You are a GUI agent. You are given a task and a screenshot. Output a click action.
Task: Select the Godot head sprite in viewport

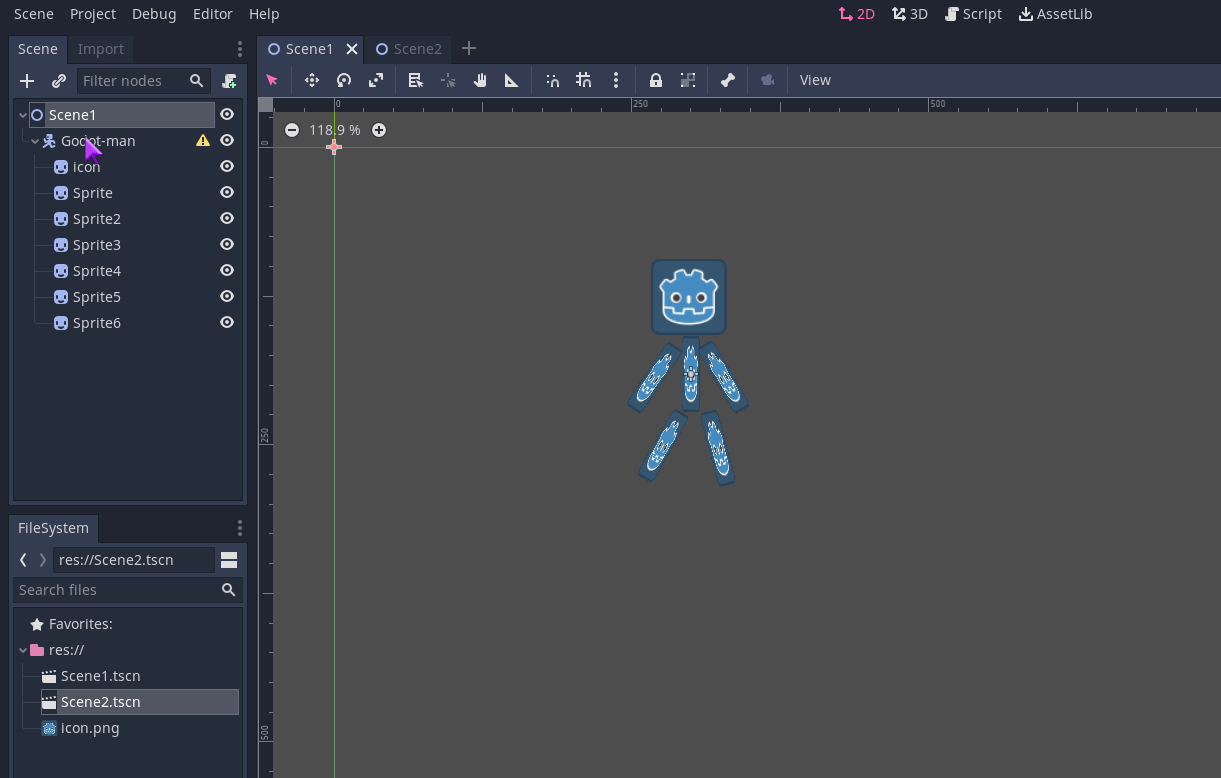point(689,297)
